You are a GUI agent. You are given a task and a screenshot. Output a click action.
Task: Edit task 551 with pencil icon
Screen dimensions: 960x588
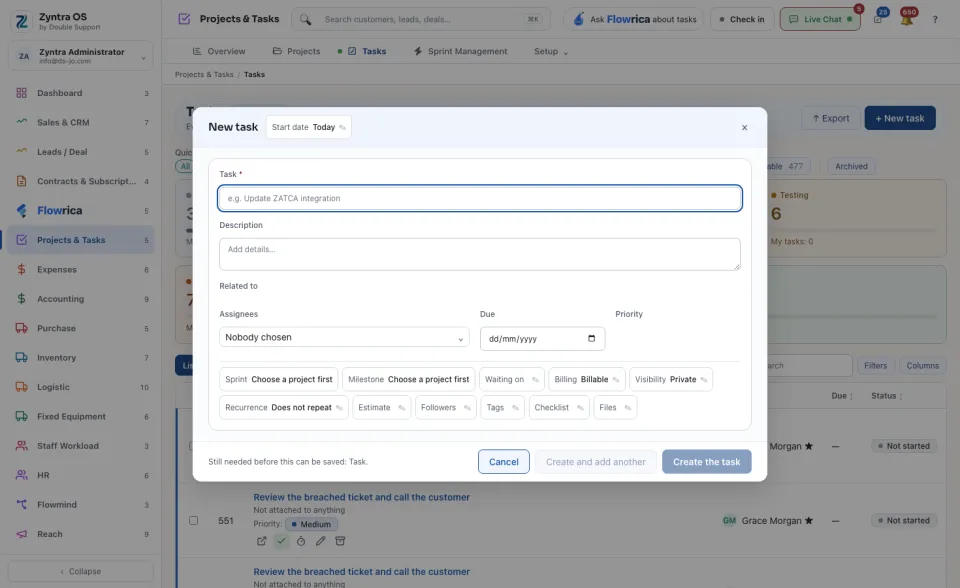(x=320, y=541)
